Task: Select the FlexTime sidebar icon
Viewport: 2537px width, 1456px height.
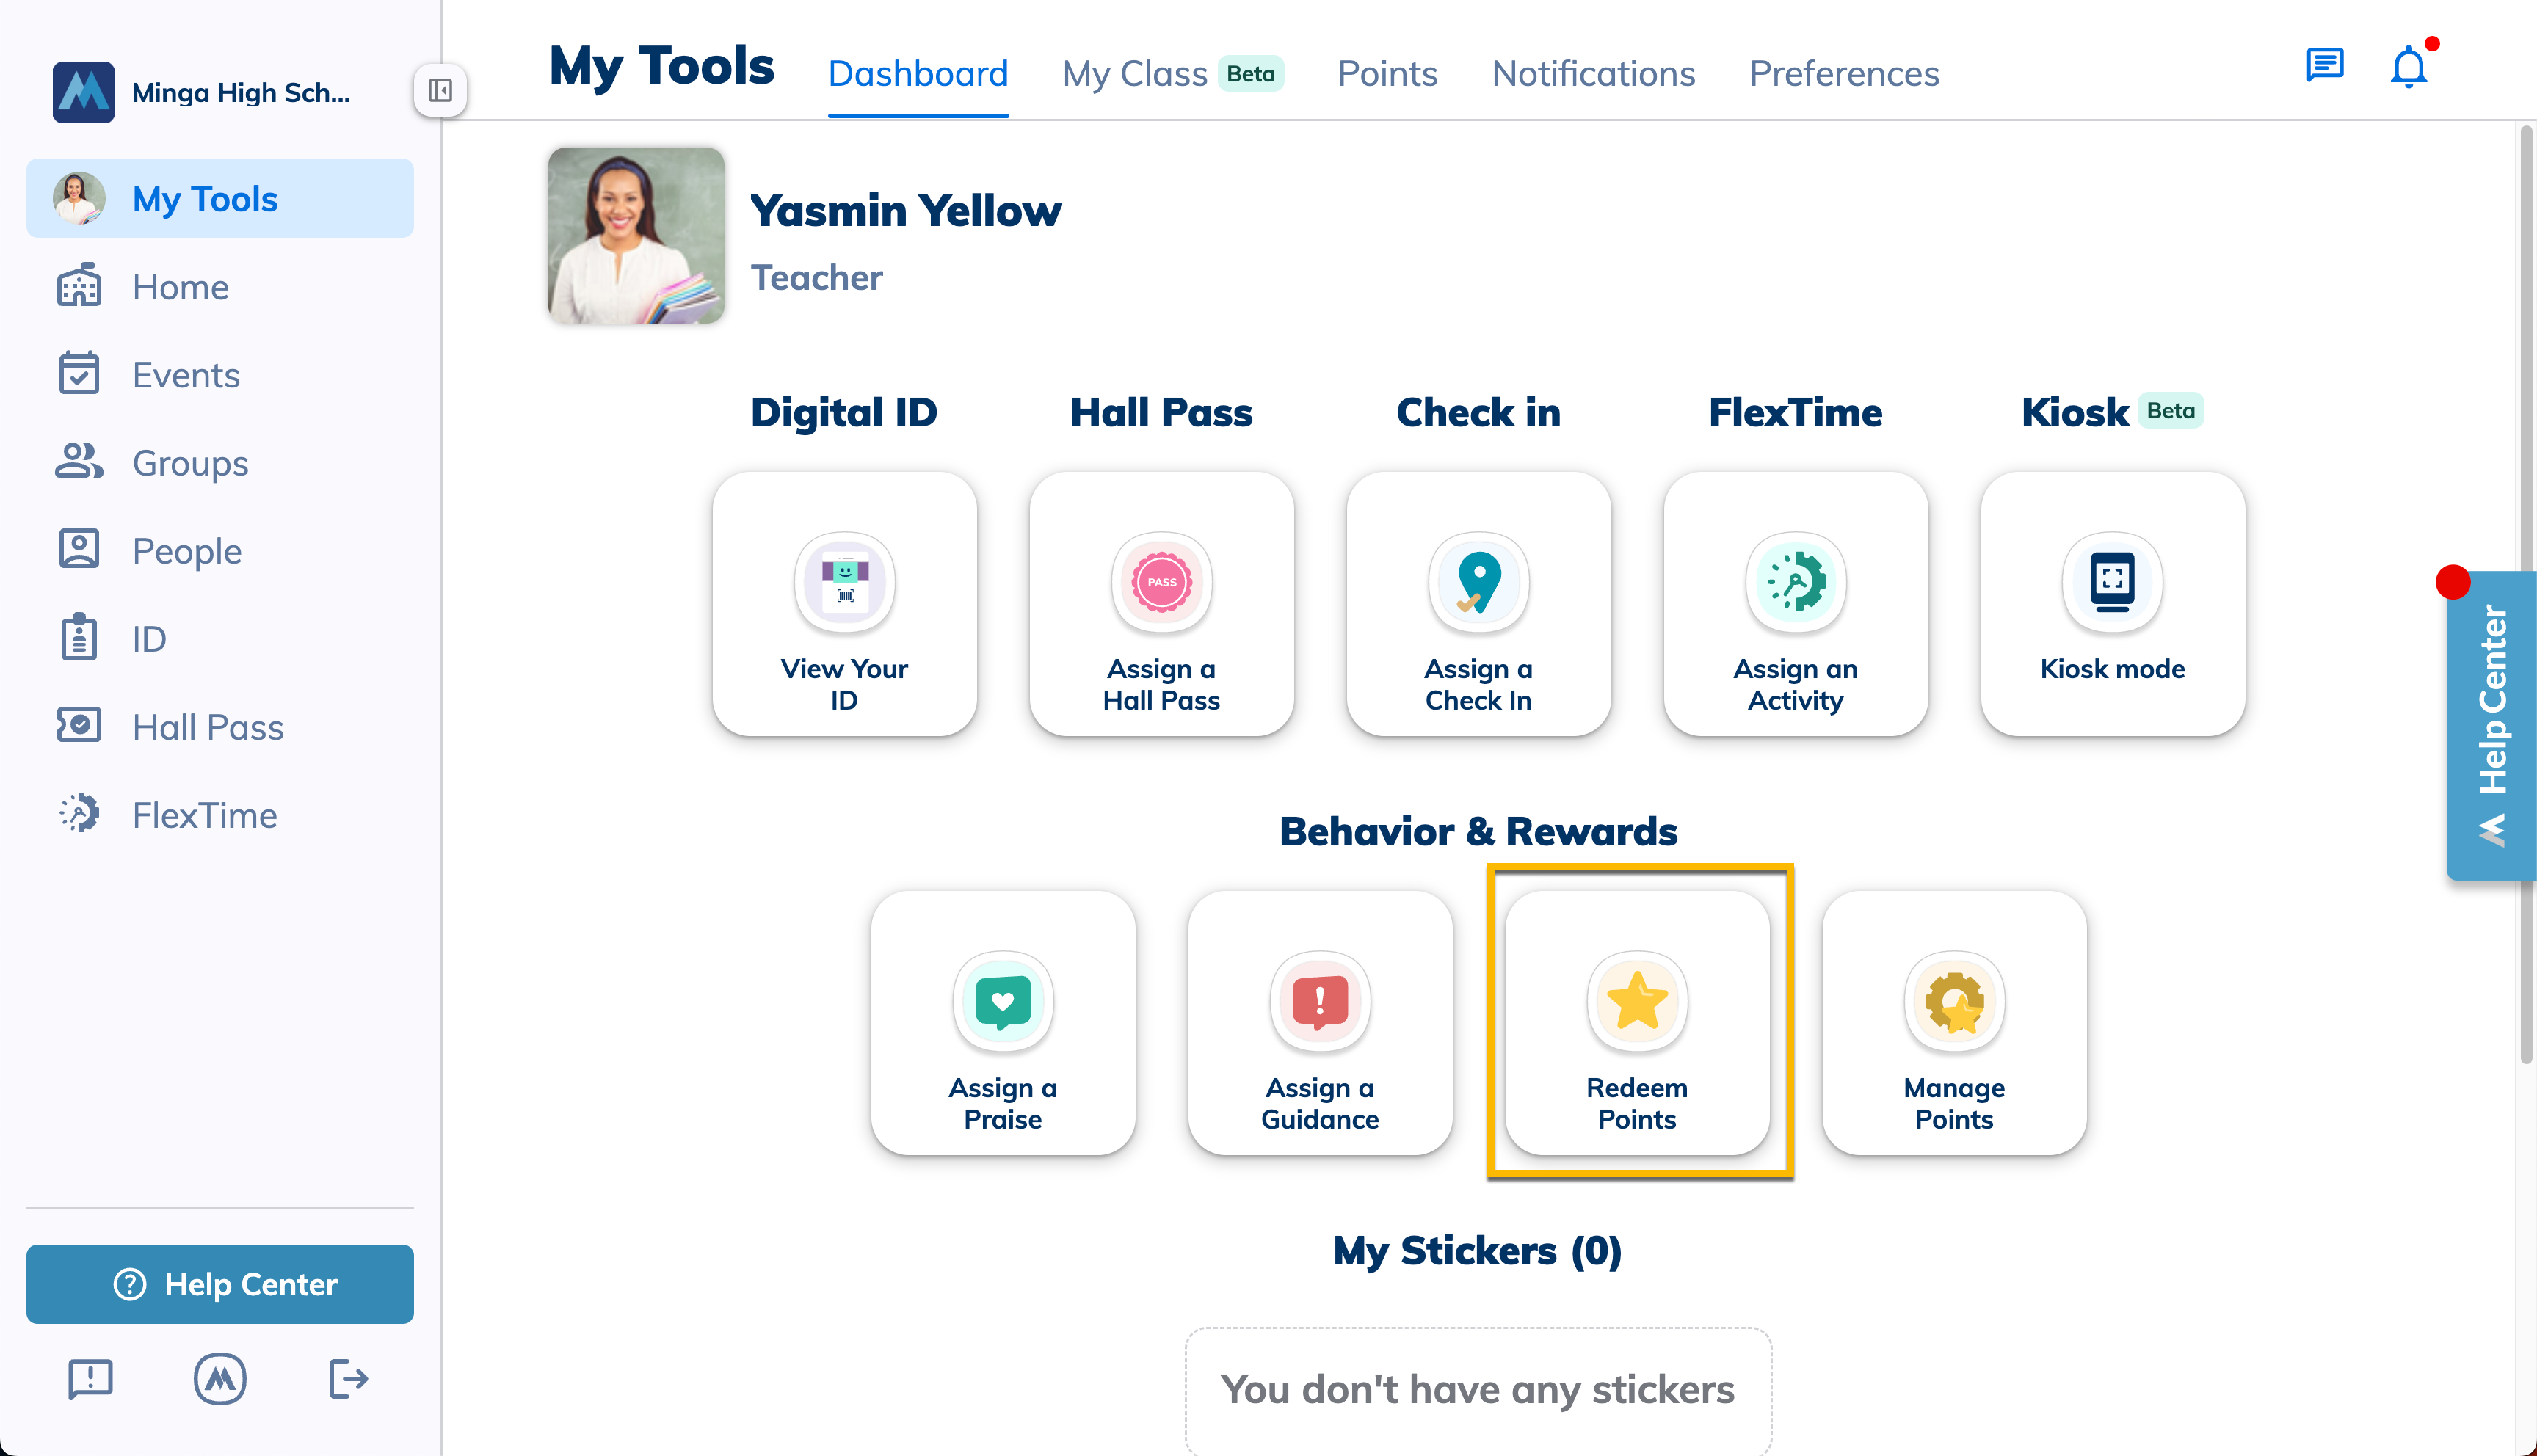Action: (x=78, y=814)
